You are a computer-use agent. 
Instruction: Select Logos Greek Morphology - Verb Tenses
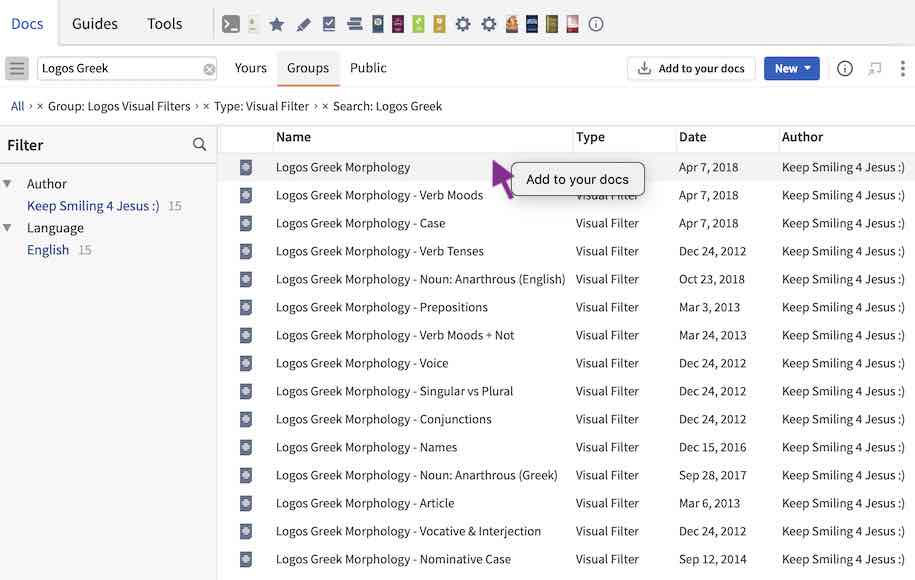[380, 251]
